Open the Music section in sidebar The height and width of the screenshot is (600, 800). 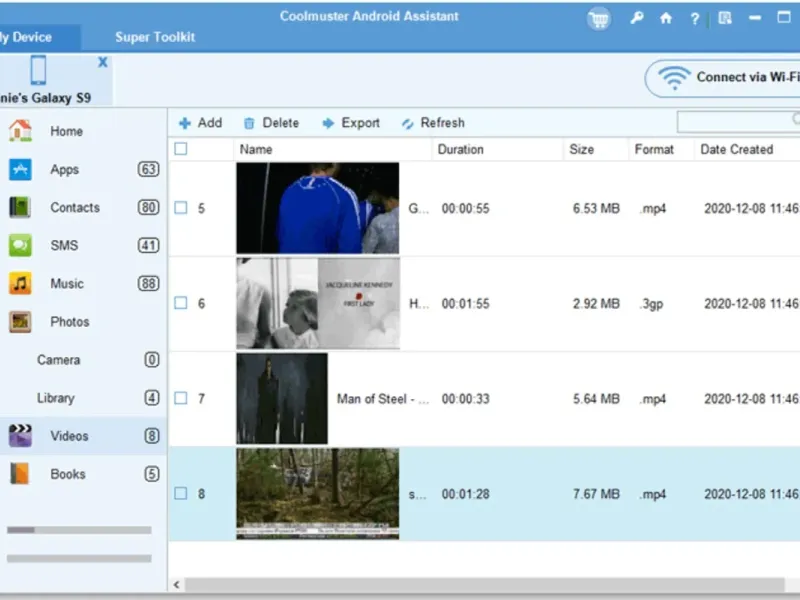pyautogui.click(x=66, y=284)
